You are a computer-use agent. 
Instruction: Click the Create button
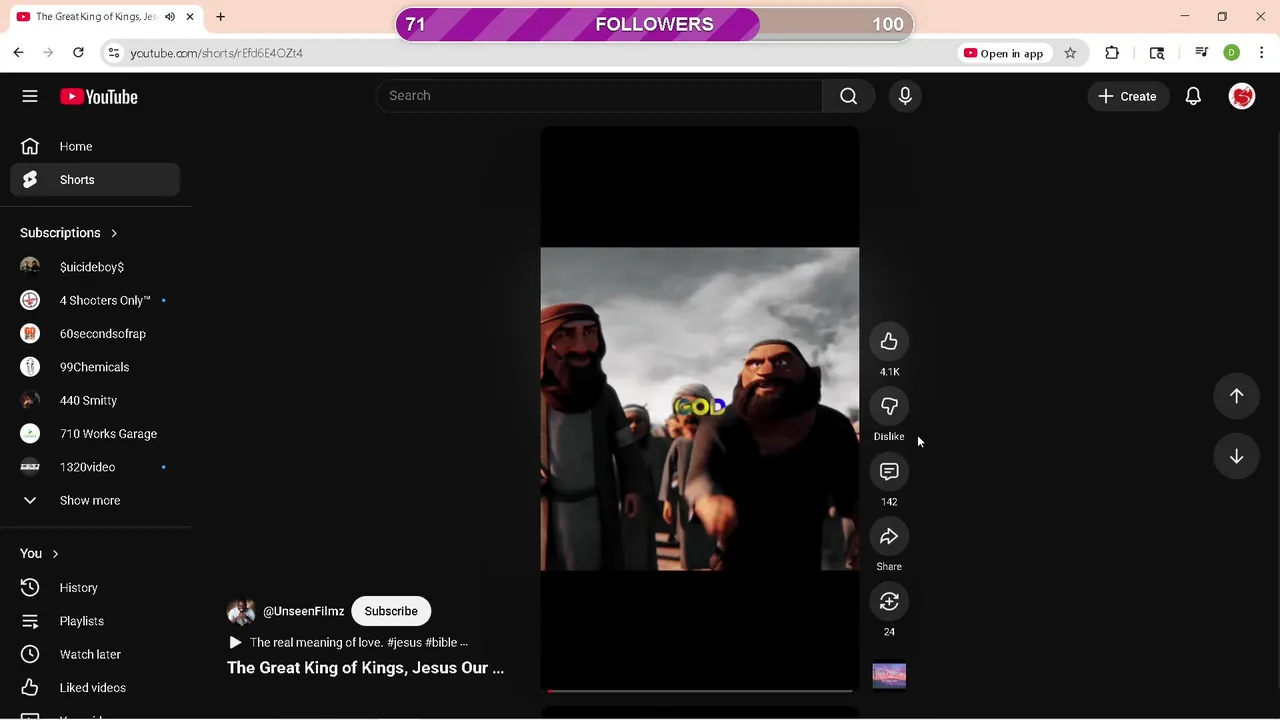[1127, 96]
